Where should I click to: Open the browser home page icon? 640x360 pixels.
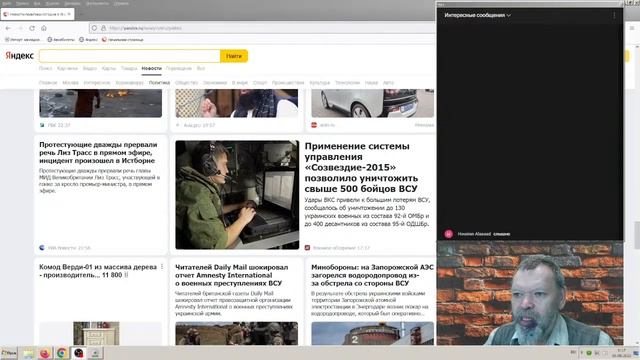(44, 28)
